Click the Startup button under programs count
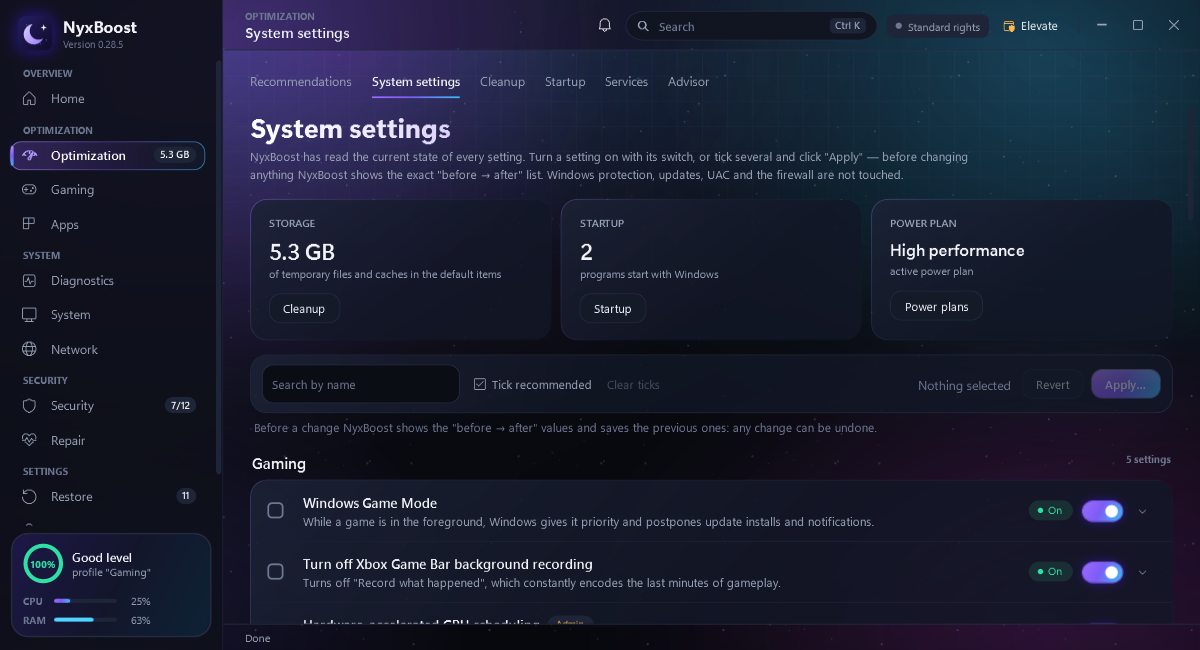The image size is (1200, 650). (x=613, y=309)
